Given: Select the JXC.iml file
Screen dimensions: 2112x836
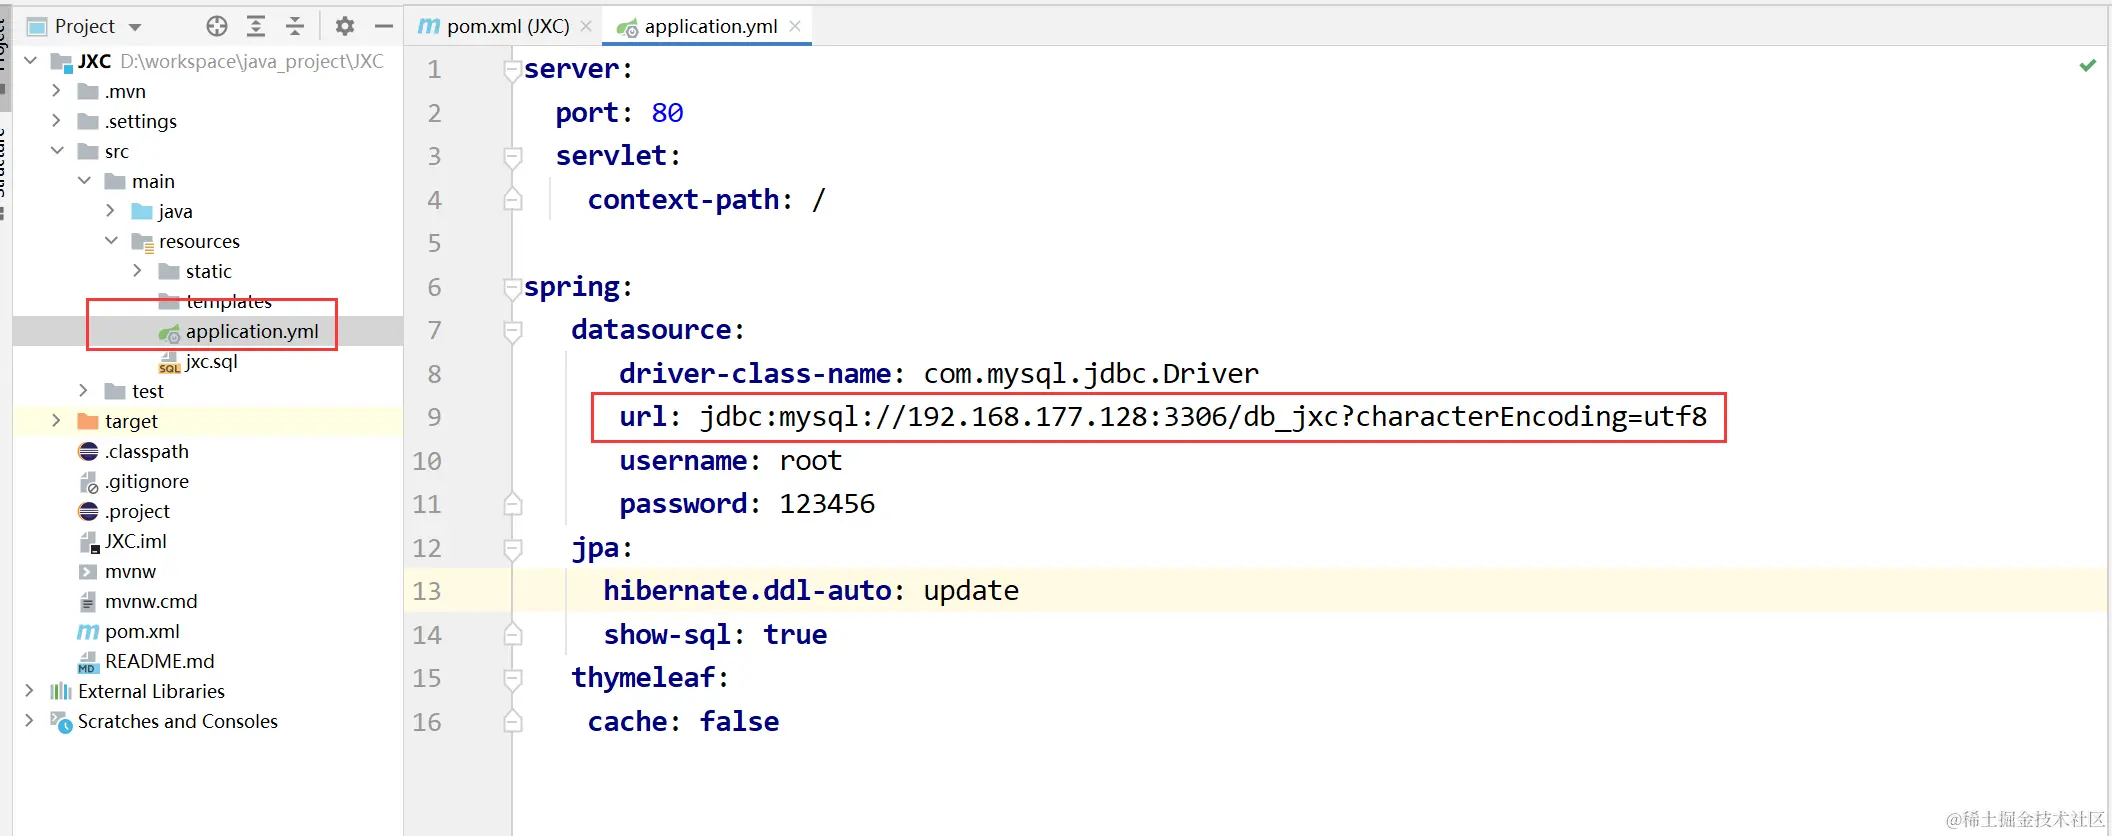Looking at the screenshot, I should click(136, 541).
